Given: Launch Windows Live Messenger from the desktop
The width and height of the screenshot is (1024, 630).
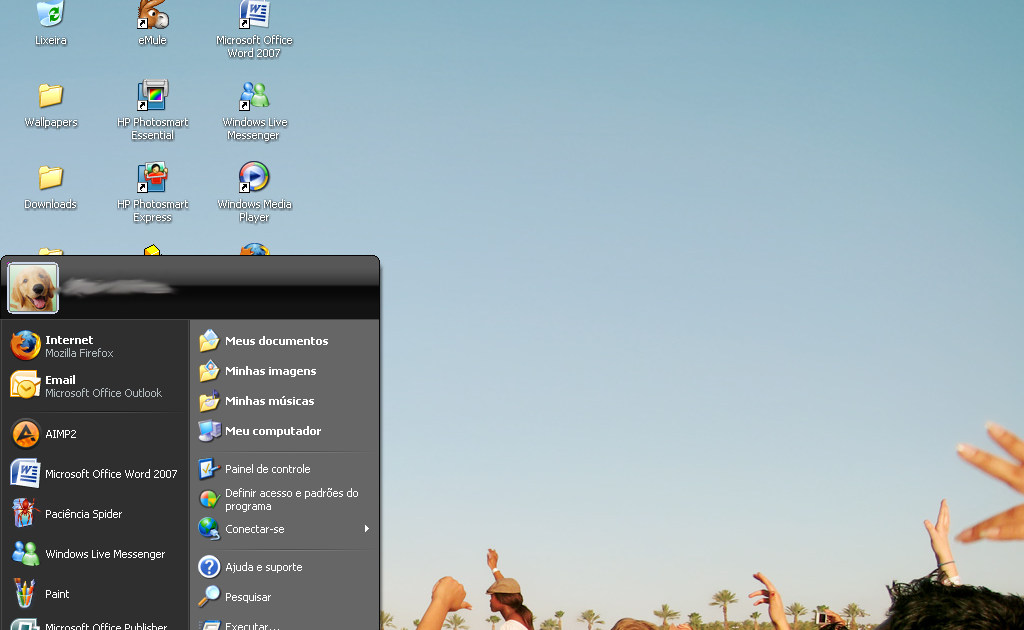Looking at the screenshot, I should (253, 103).
